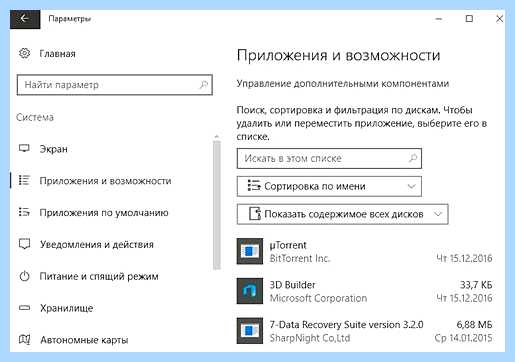Open the Показать содержимое всех дисков dropdown arrow
Screen dimensions: 515x362
(438, 214)
